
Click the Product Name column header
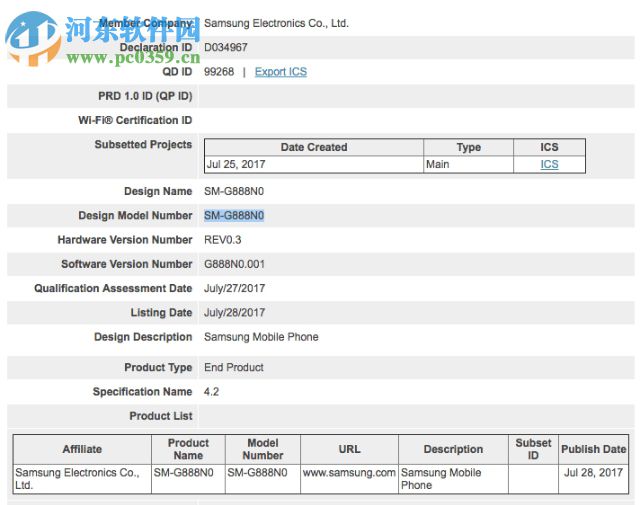(x=188, y=449)
